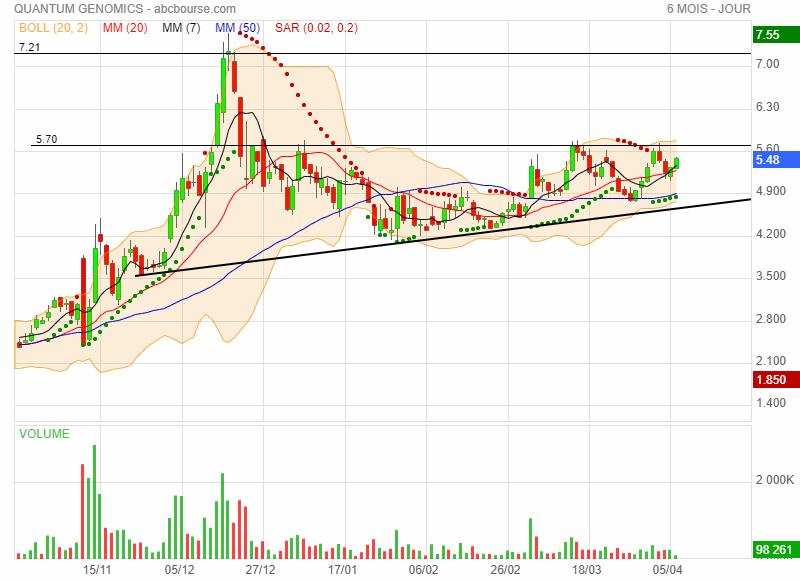The image size is (800, 580).
Task: Click the 27/12 date axis label
Action: [260, 569]
